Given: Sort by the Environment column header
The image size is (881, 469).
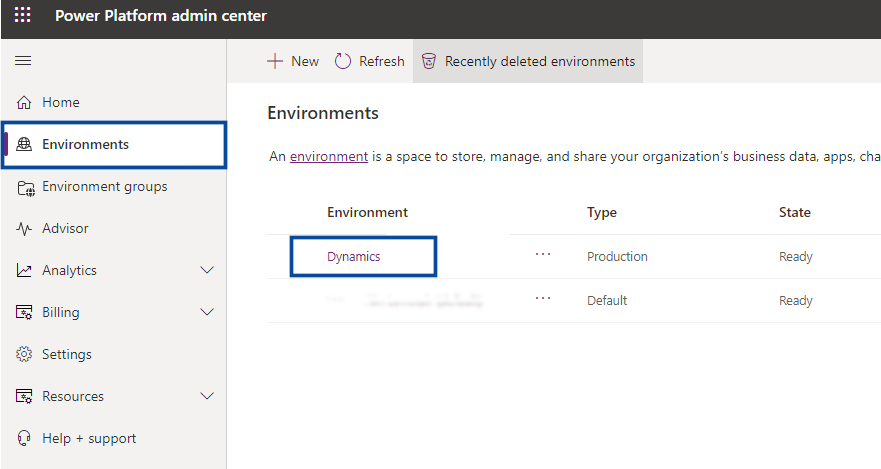Looking at the screenshot, I should 367,212.
